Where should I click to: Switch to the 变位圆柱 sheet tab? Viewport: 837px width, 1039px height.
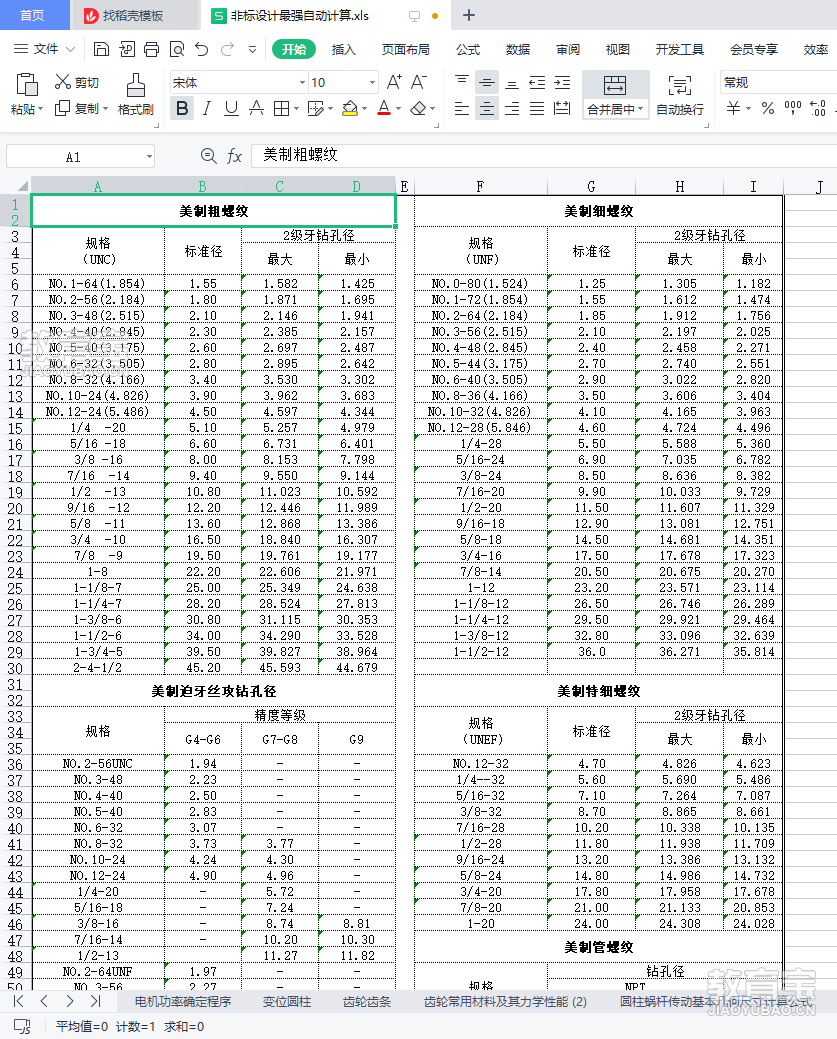[x=287, y=1002]
